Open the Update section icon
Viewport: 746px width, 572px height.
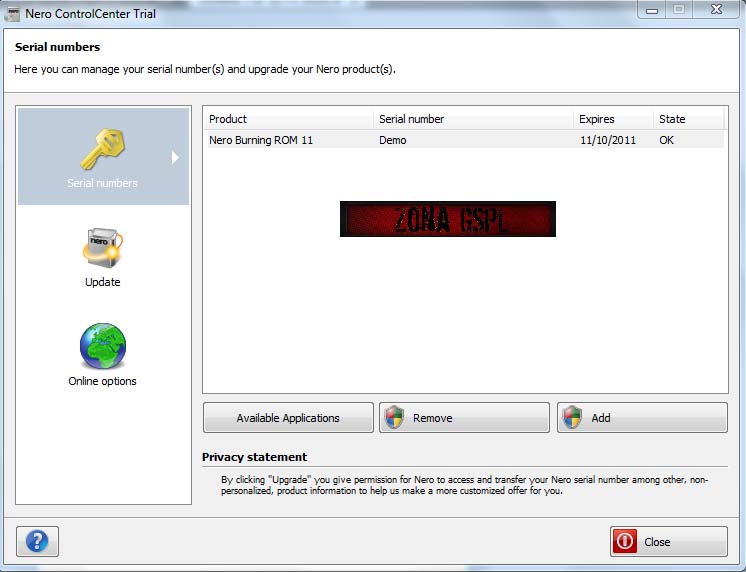point(103,248)
